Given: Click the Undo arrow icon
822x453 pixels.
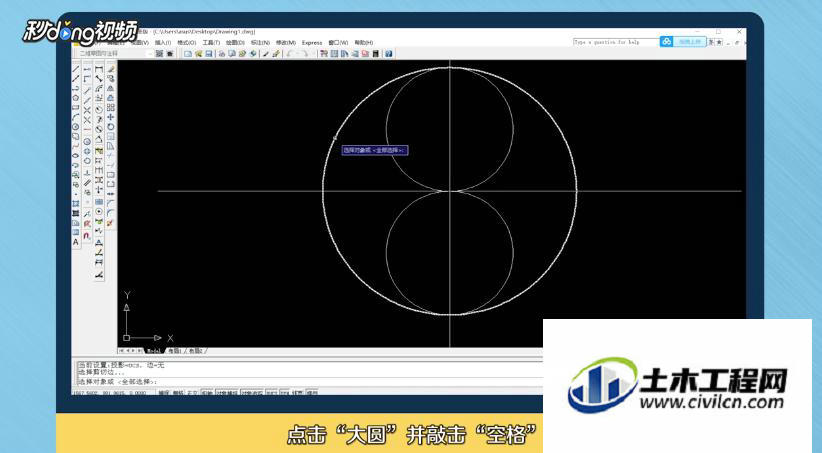Looking at the screenshot, I should (x=289, y=53).
